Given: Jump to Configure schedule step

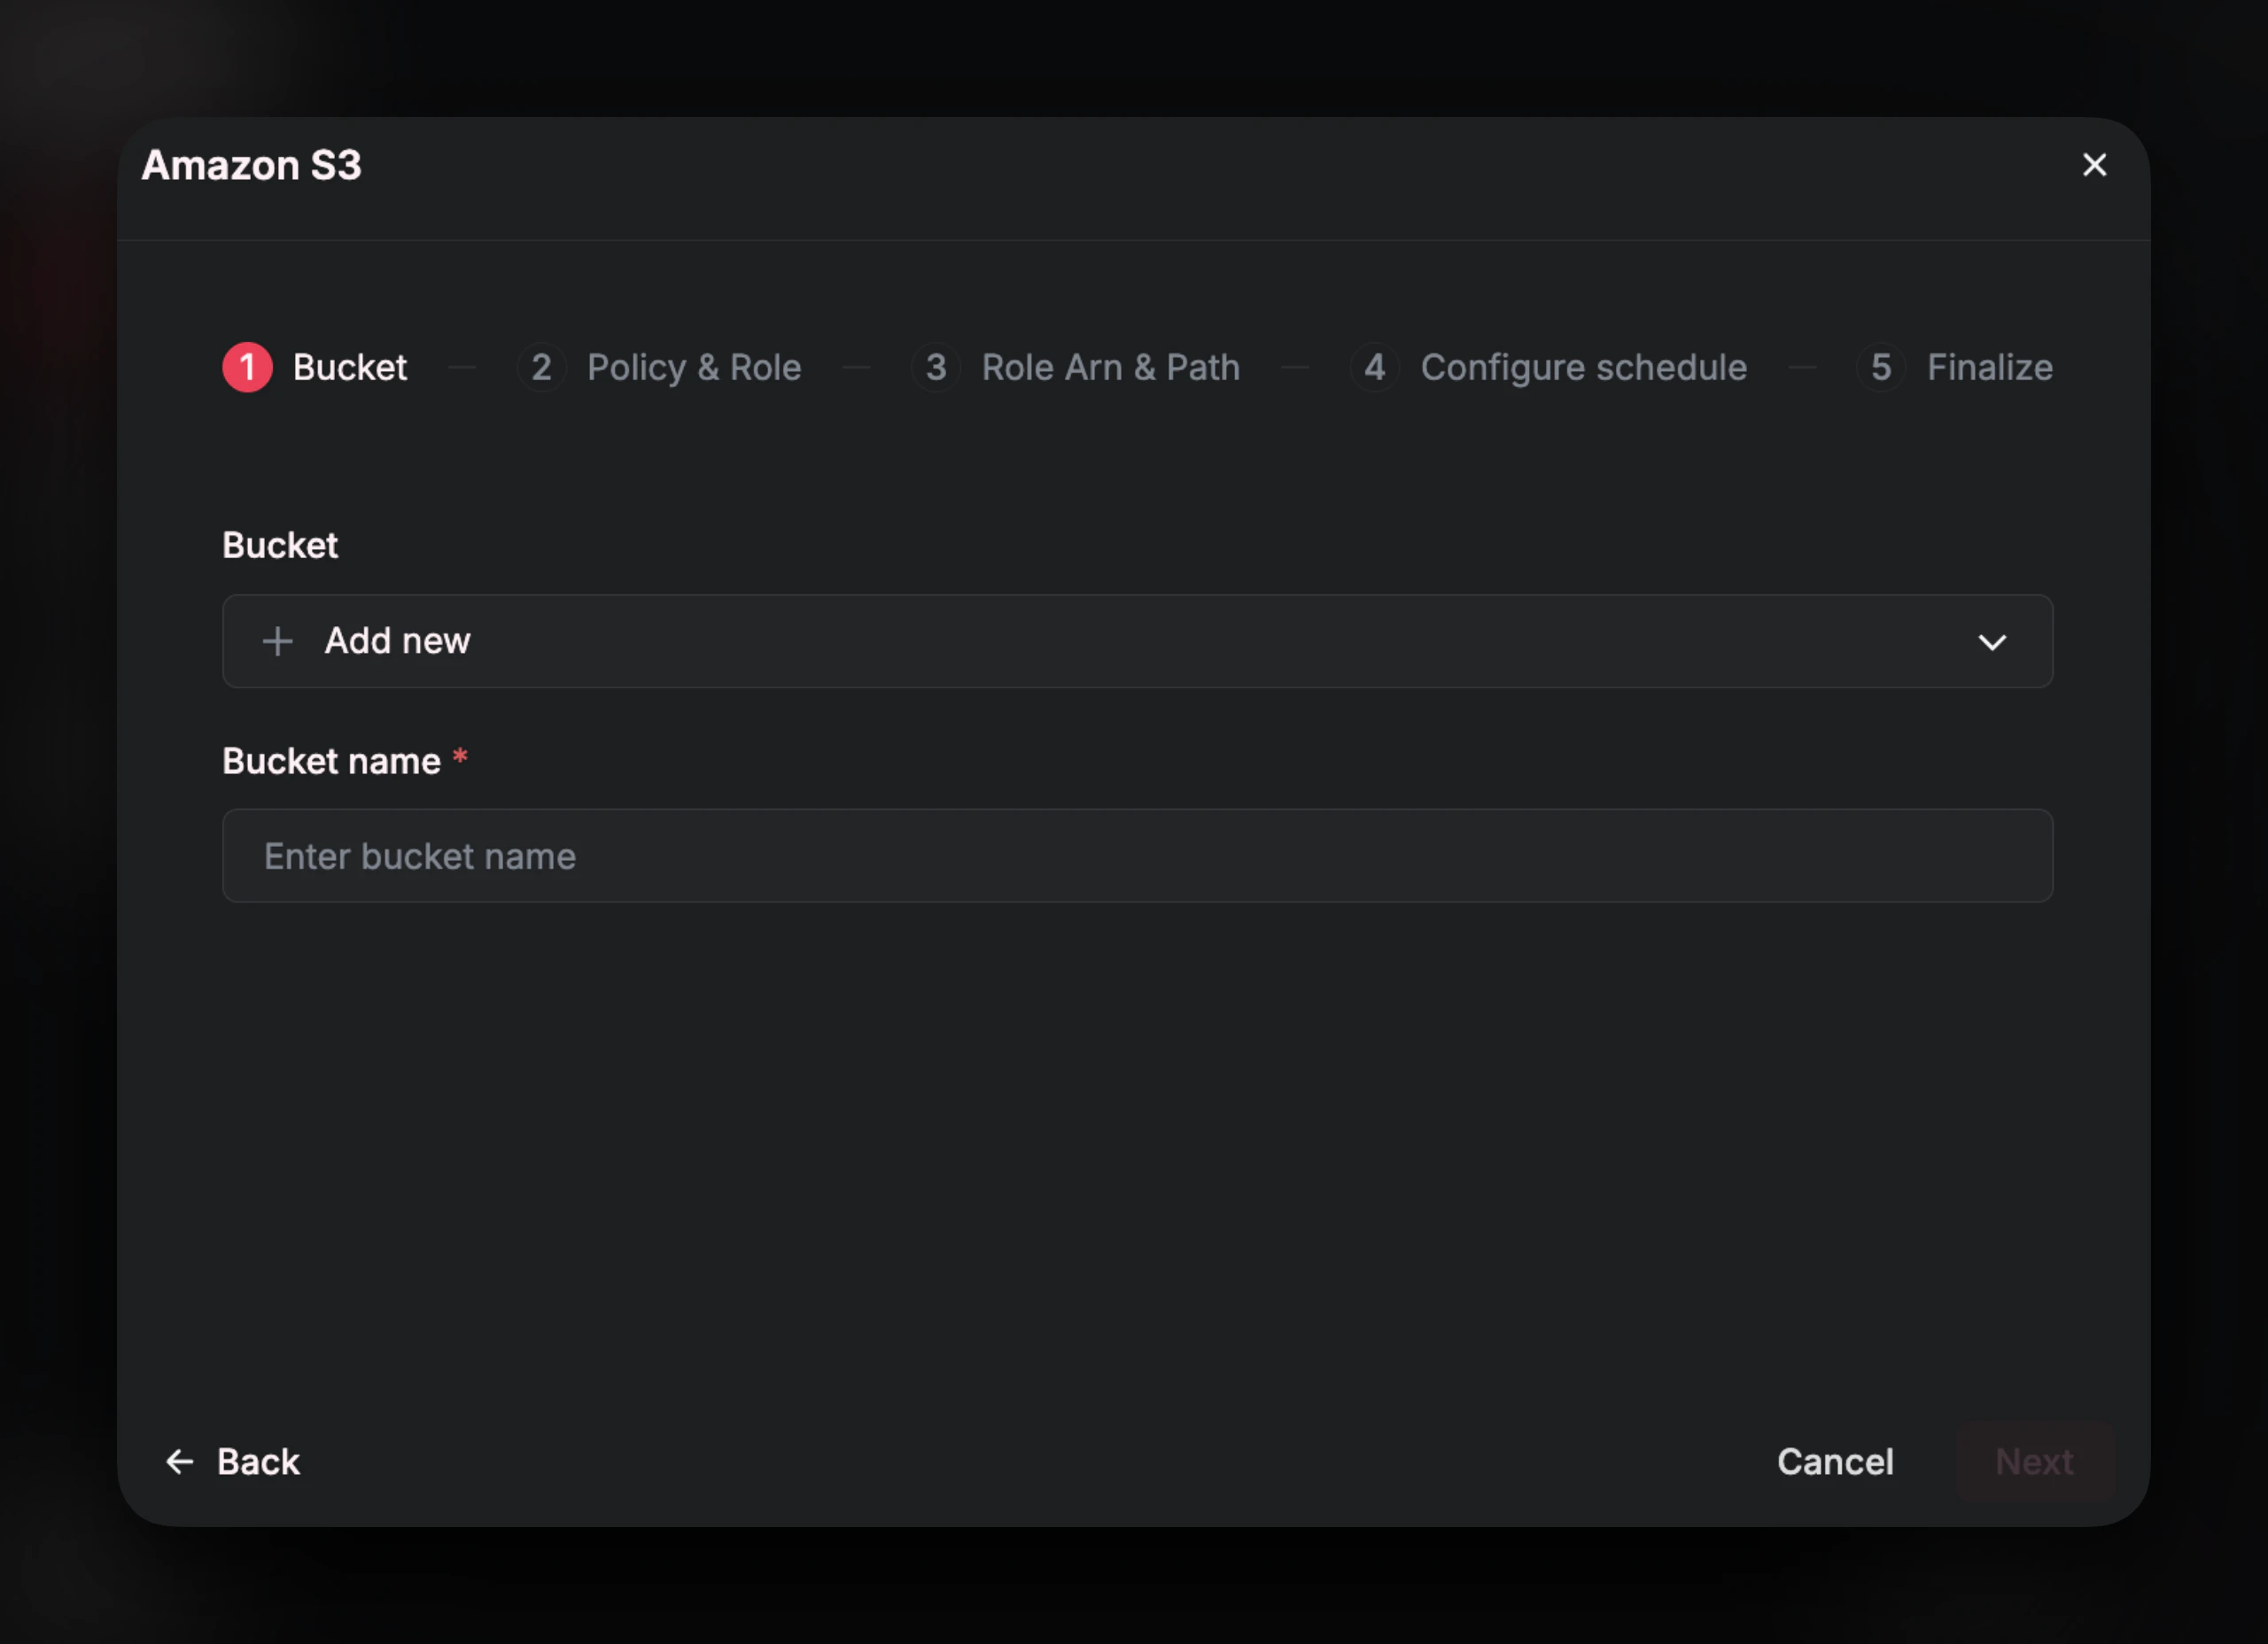Looking at the screenshot, I should [x=1583, y=367].
